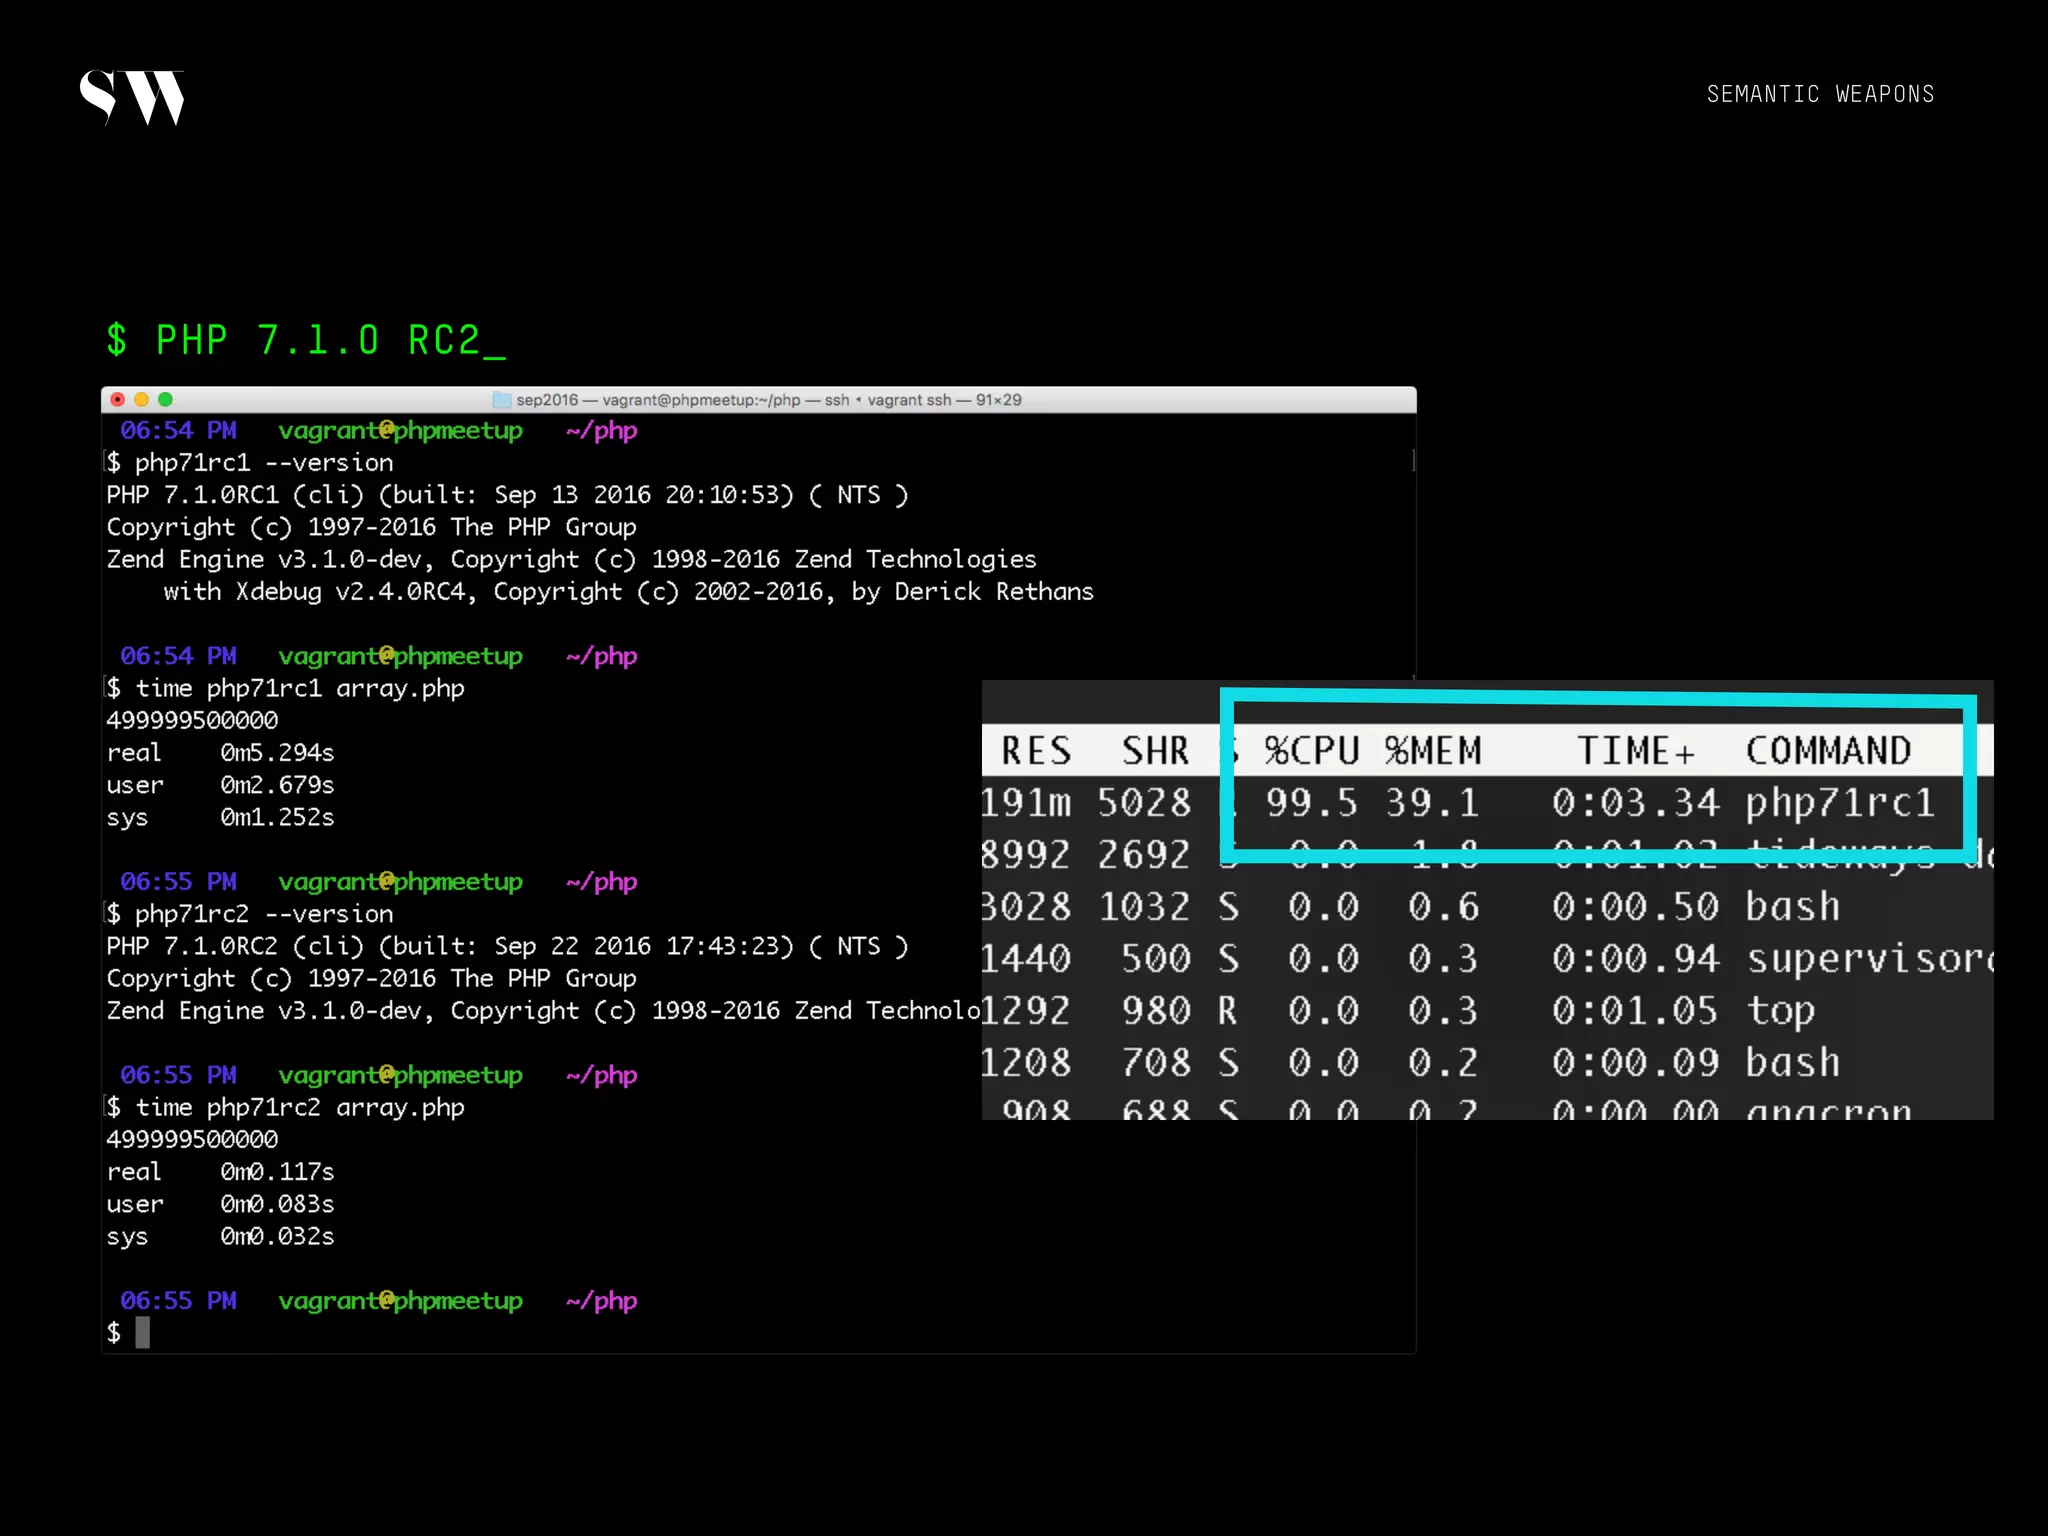The width and height of the screenshot is (2048, 1536).
Task: Click the last '06:55 PM' prompt timestamp
Action: tap(178, 1300)
